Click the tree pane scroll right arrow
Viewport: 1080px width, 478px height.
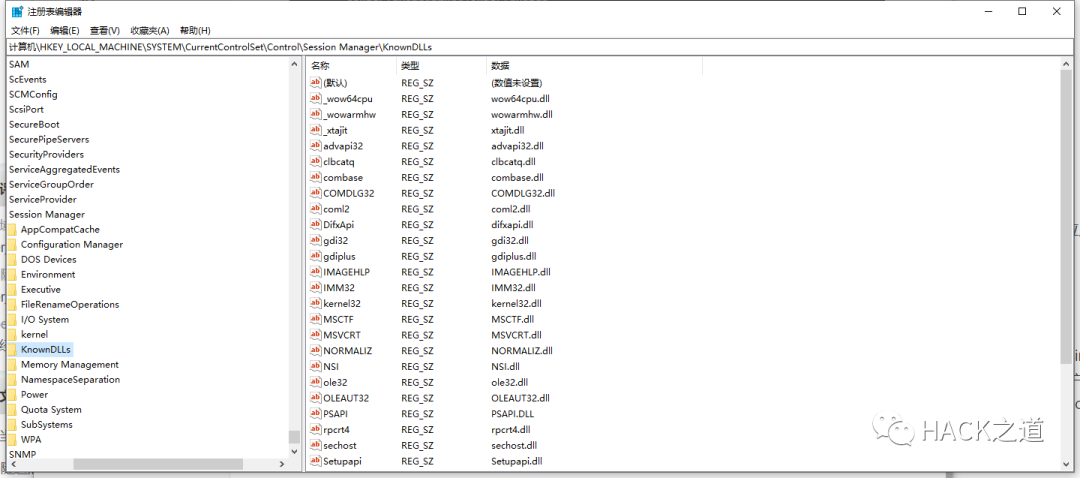click(281, 465)
